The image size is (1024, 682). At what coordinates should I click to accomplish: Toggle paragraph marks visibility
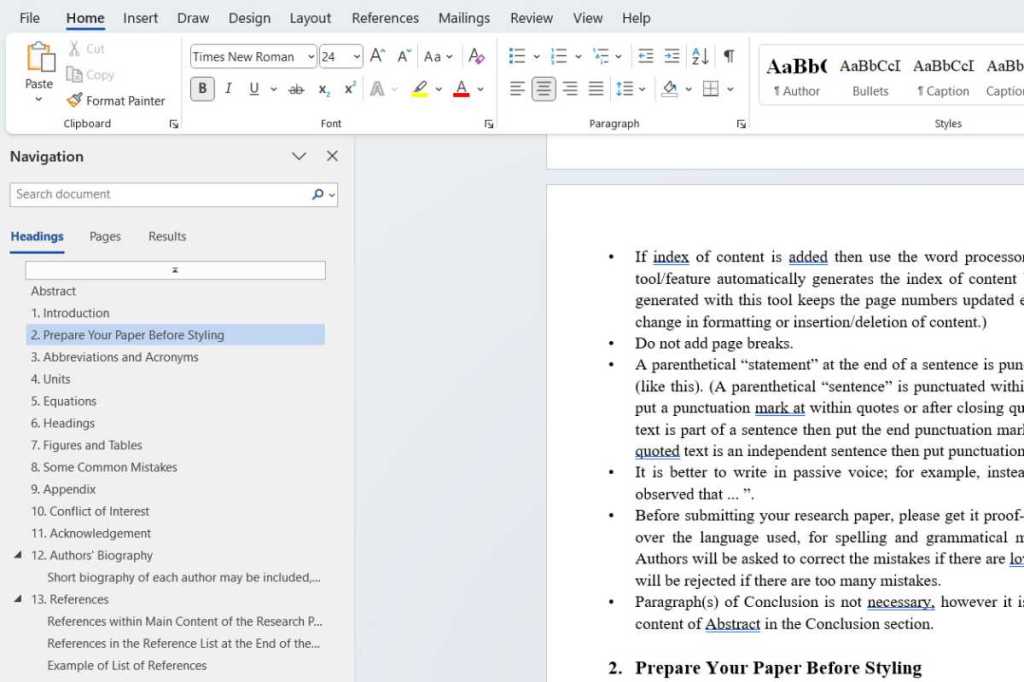tap(729, 57)
